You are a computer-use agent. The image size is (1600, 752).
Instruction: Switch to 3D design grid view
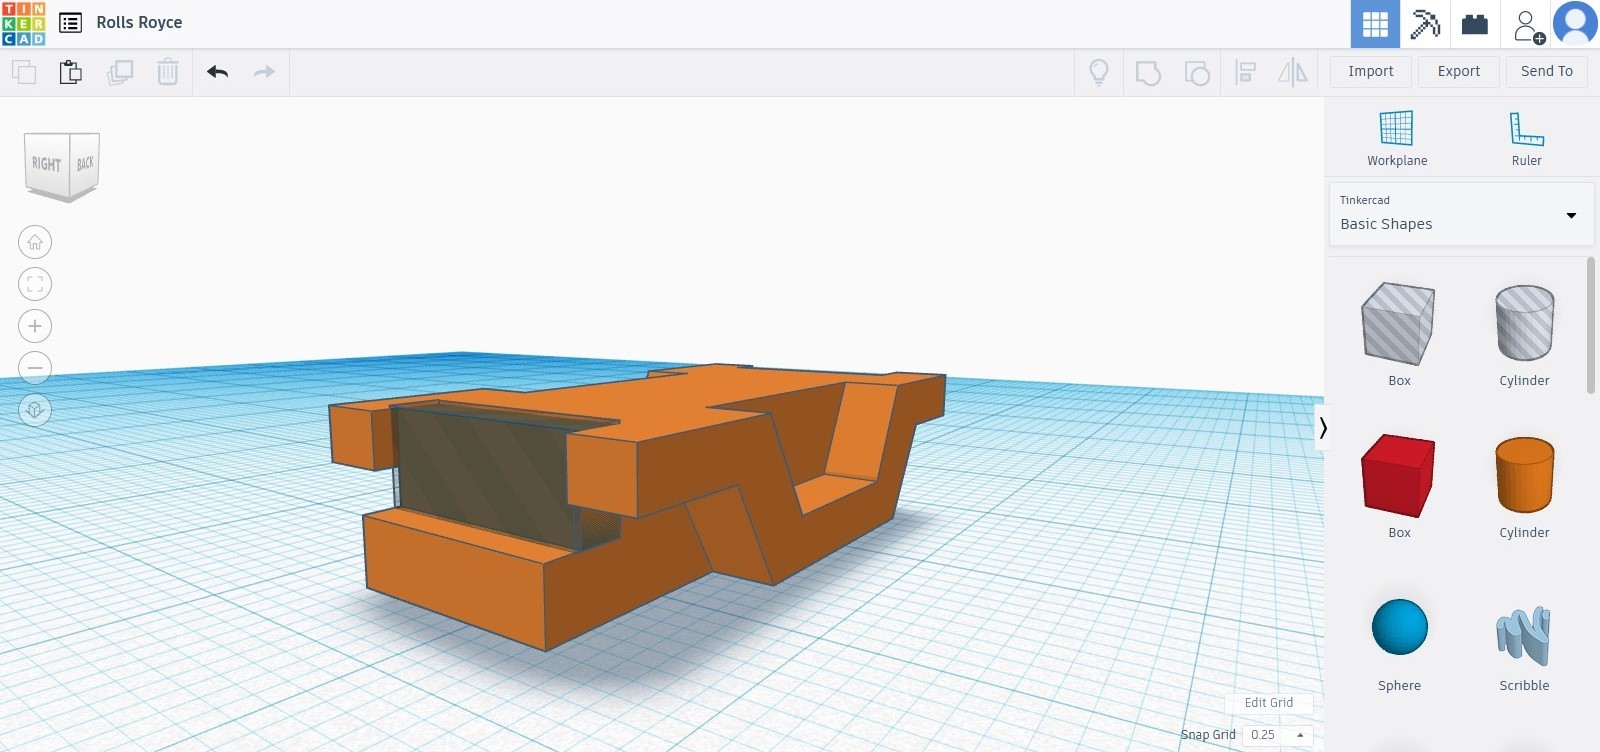tap(1375, 24)
